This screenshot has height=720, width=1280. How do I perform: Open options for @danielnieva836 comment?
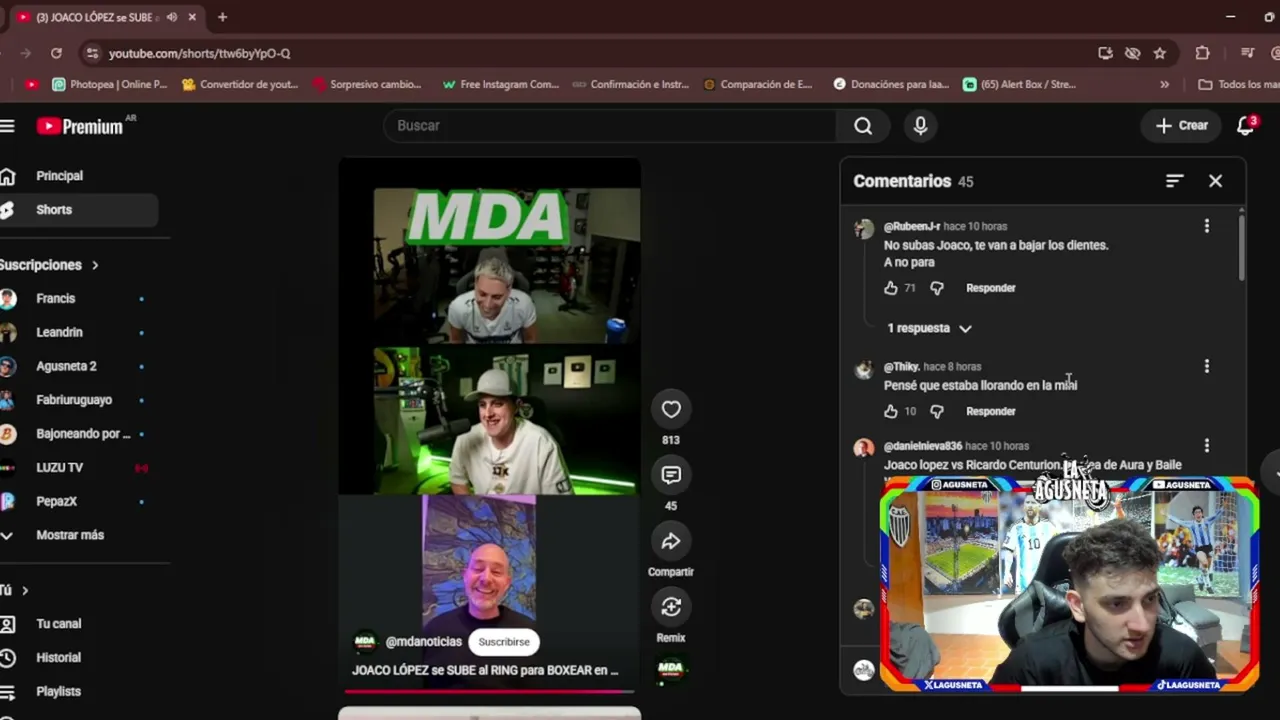(1206, 445)
